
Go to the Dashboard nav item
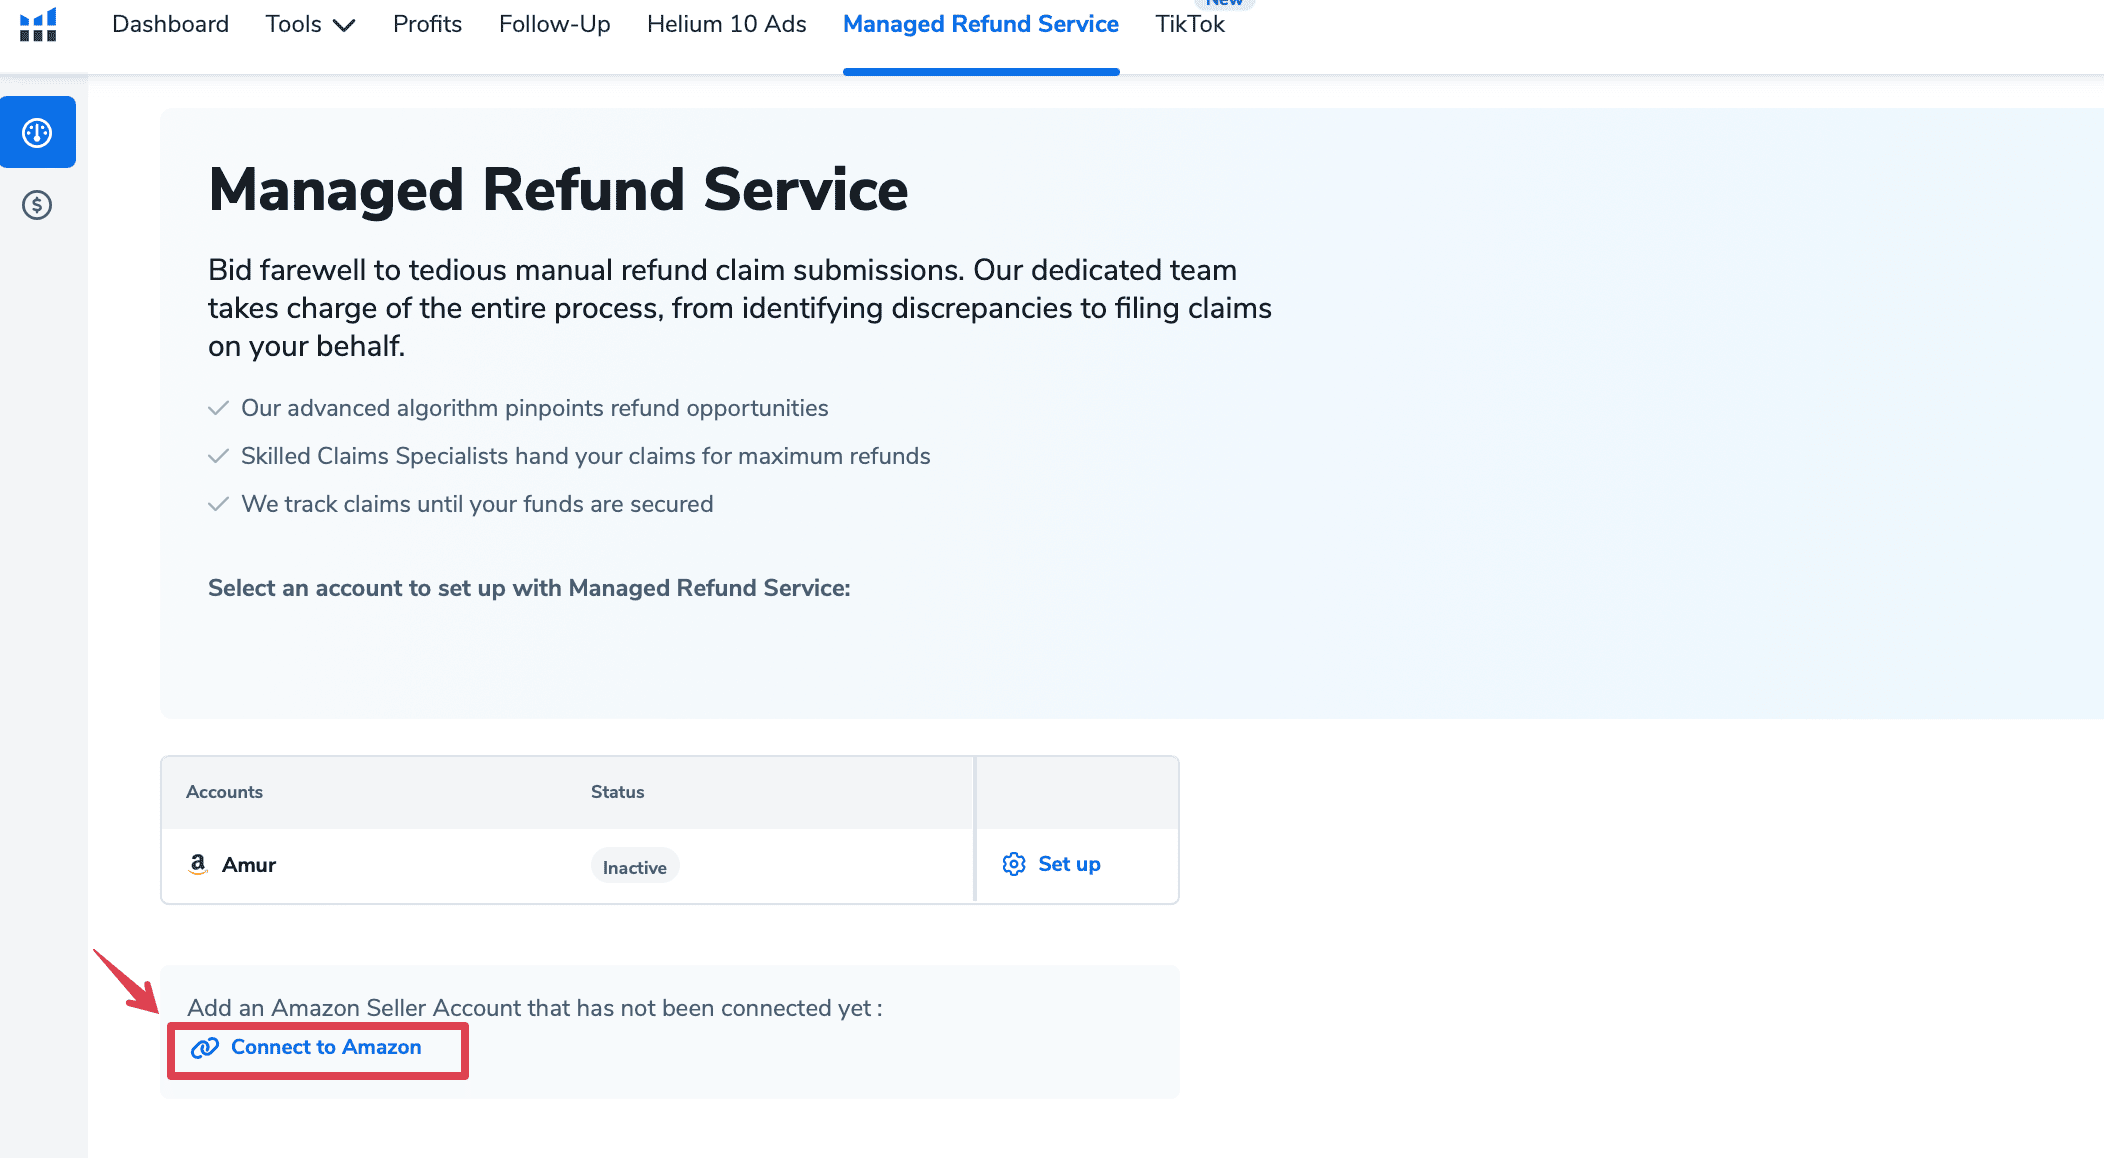click(x=170, y=24)
